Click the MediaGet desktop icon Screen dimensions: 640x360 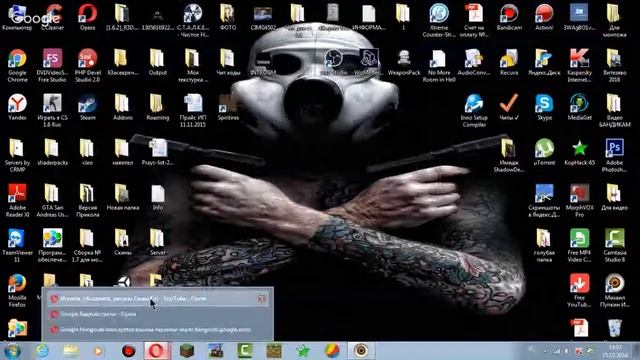(579, 107)
